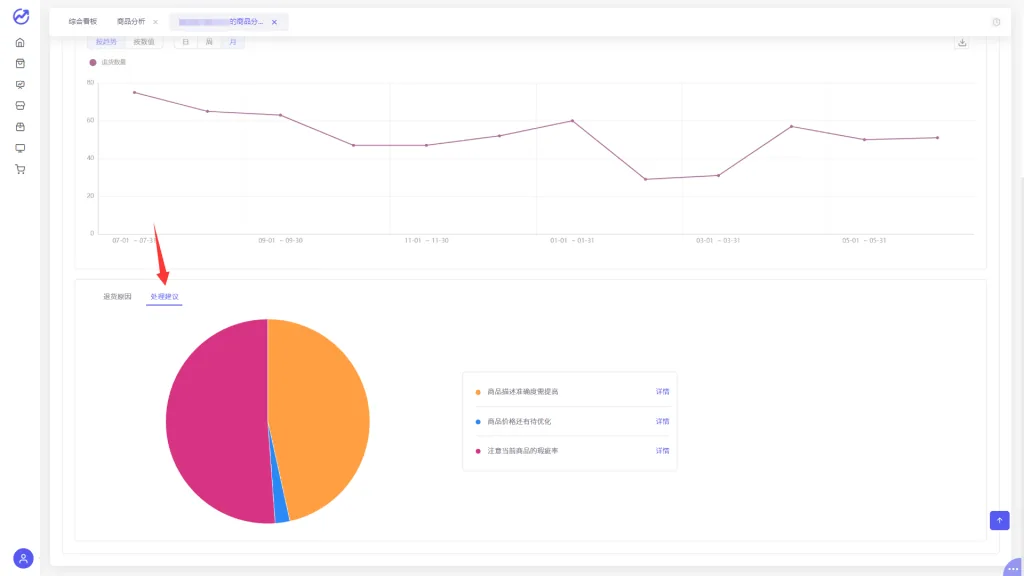Switch granularity to 周

209,42
